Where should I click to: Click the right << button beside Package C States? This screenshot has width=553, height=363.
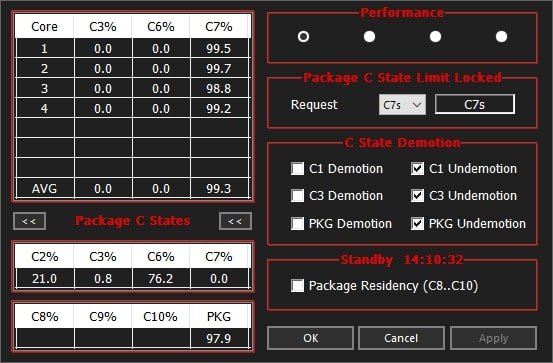click(235, 221)
